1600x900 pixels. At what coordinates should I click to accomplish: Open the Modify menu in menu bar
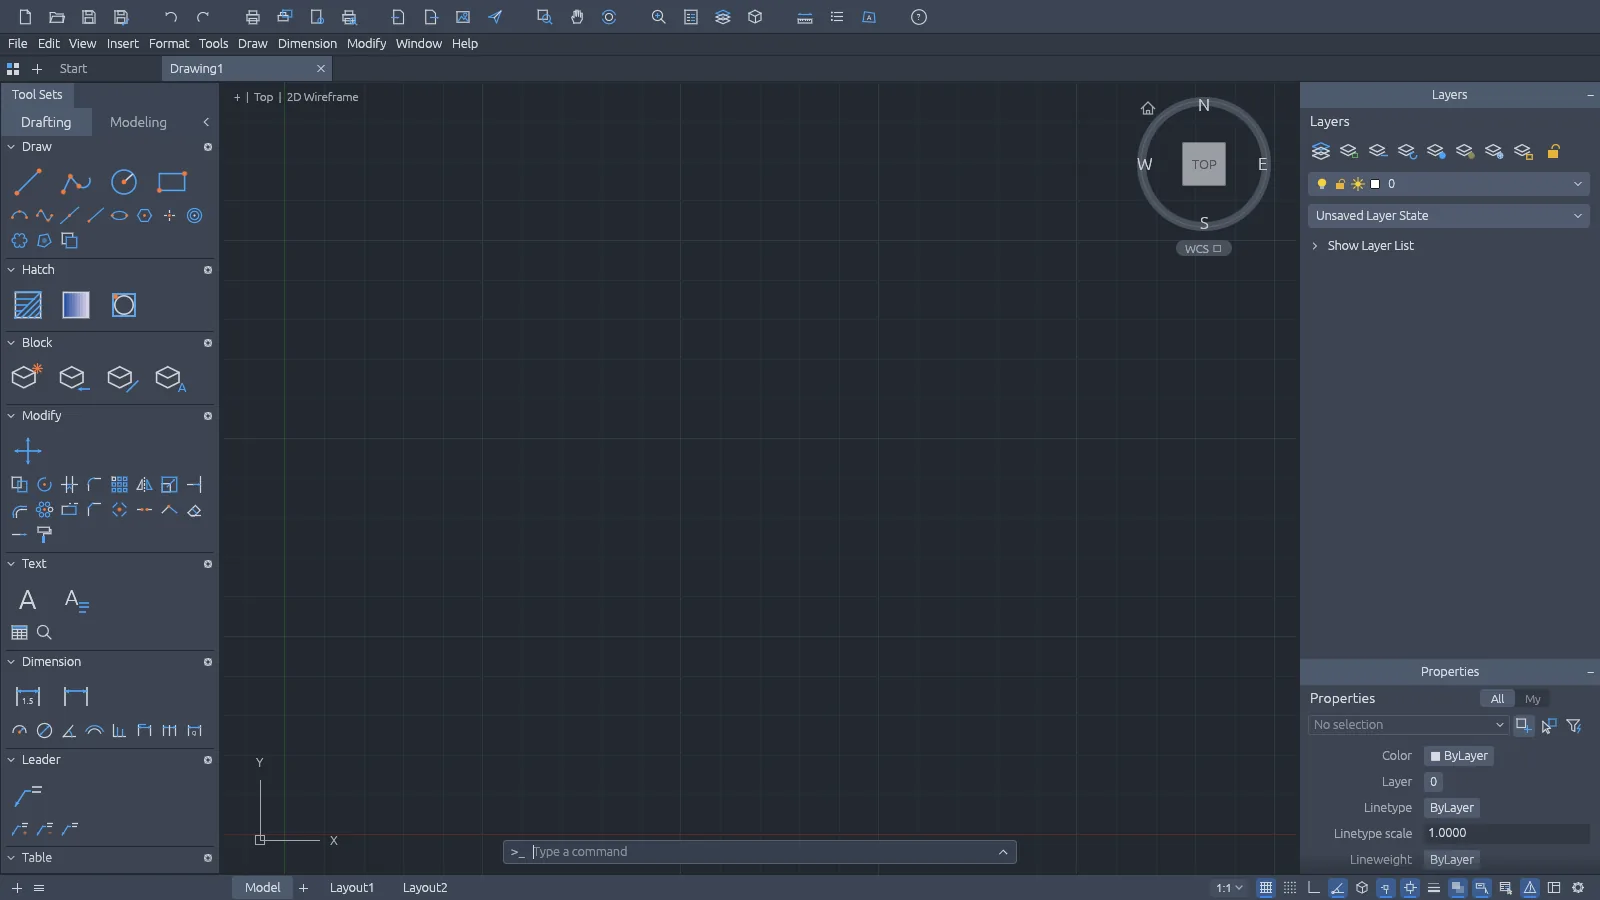click(x=366, y=43)
